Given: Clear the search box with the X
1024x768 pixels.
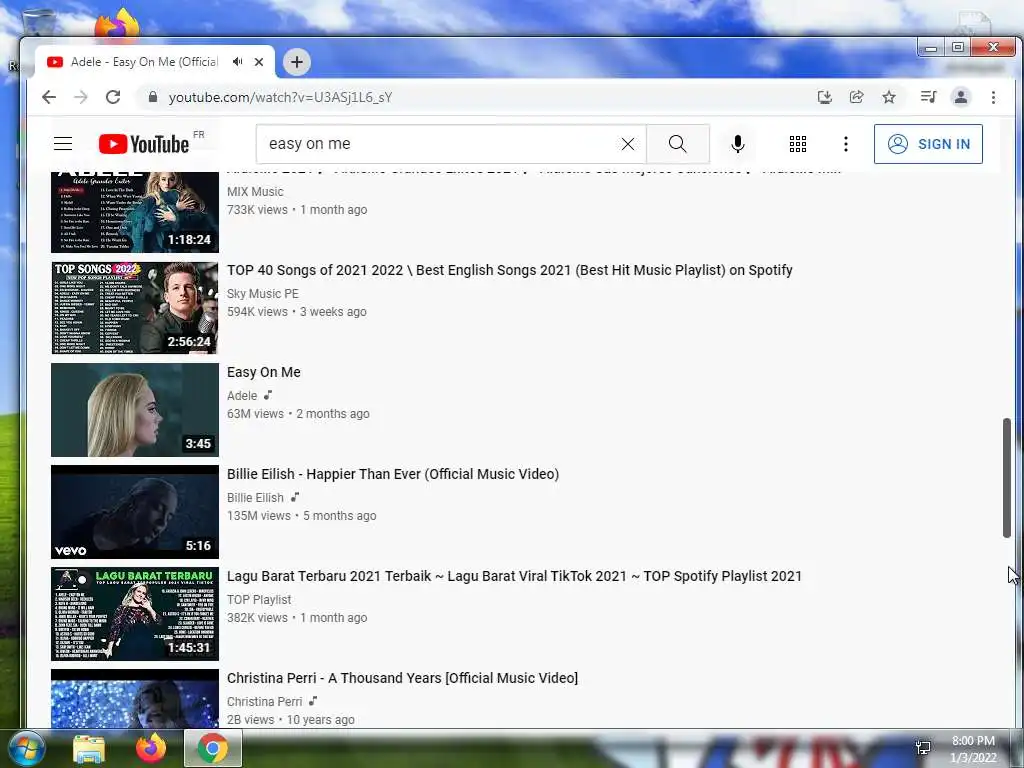Looking at the screenshot, I should (x=628, y=144).
